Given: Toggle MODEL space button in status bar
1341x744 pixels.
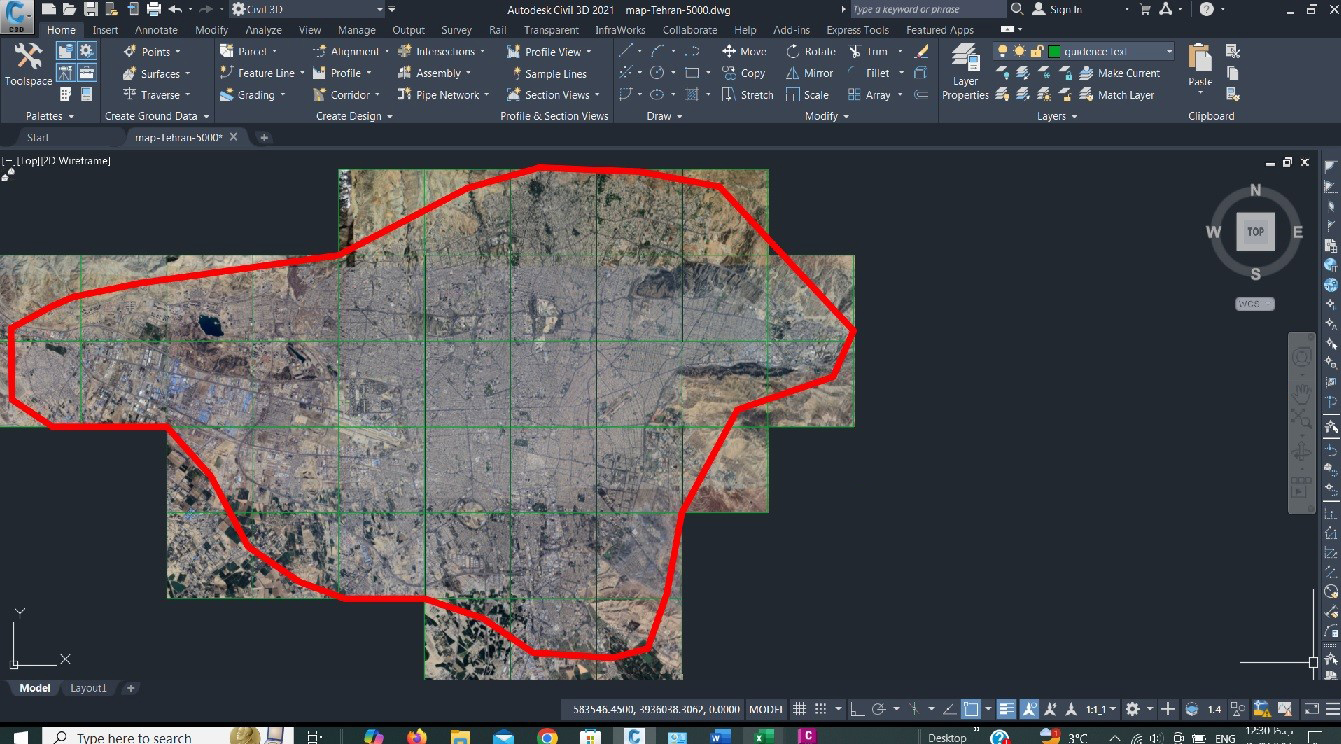Looking at the screenshot, I should [766, 709].
